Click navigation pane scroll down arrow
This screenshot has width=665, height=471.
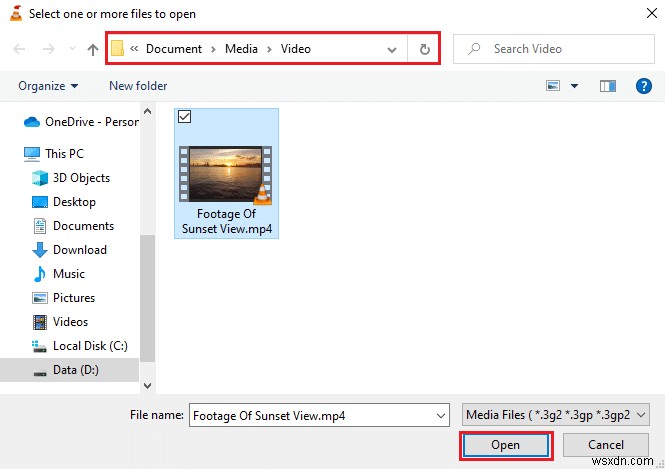tap(147, 386)
